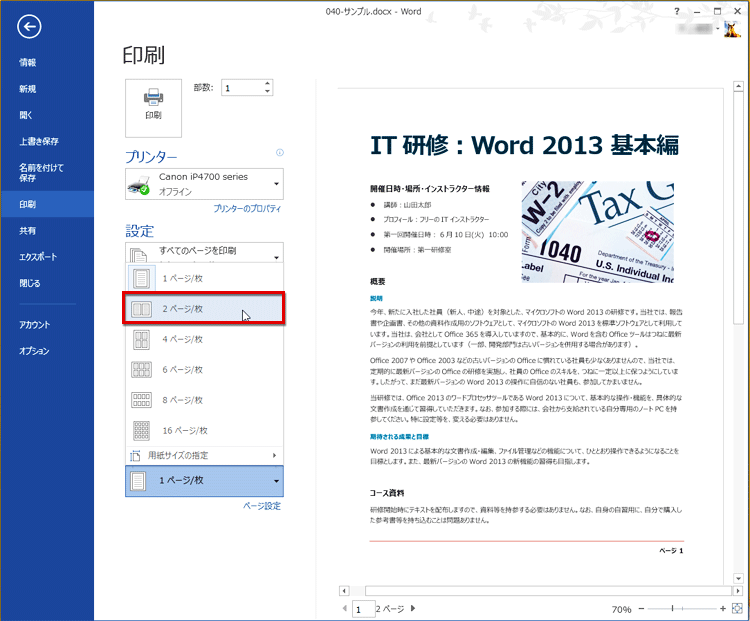750x621 pixels.
Task: Open プリンターのプロパティ link
Action: pyautogui.click(x=247, y=209)
